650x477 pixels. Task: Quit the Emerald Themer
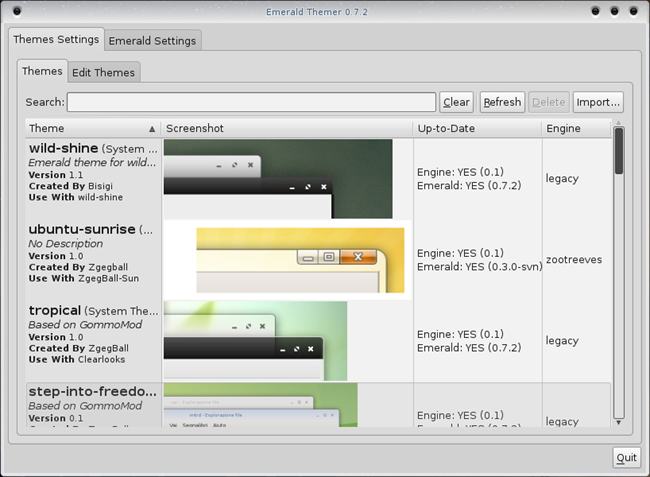click(626, 458)
